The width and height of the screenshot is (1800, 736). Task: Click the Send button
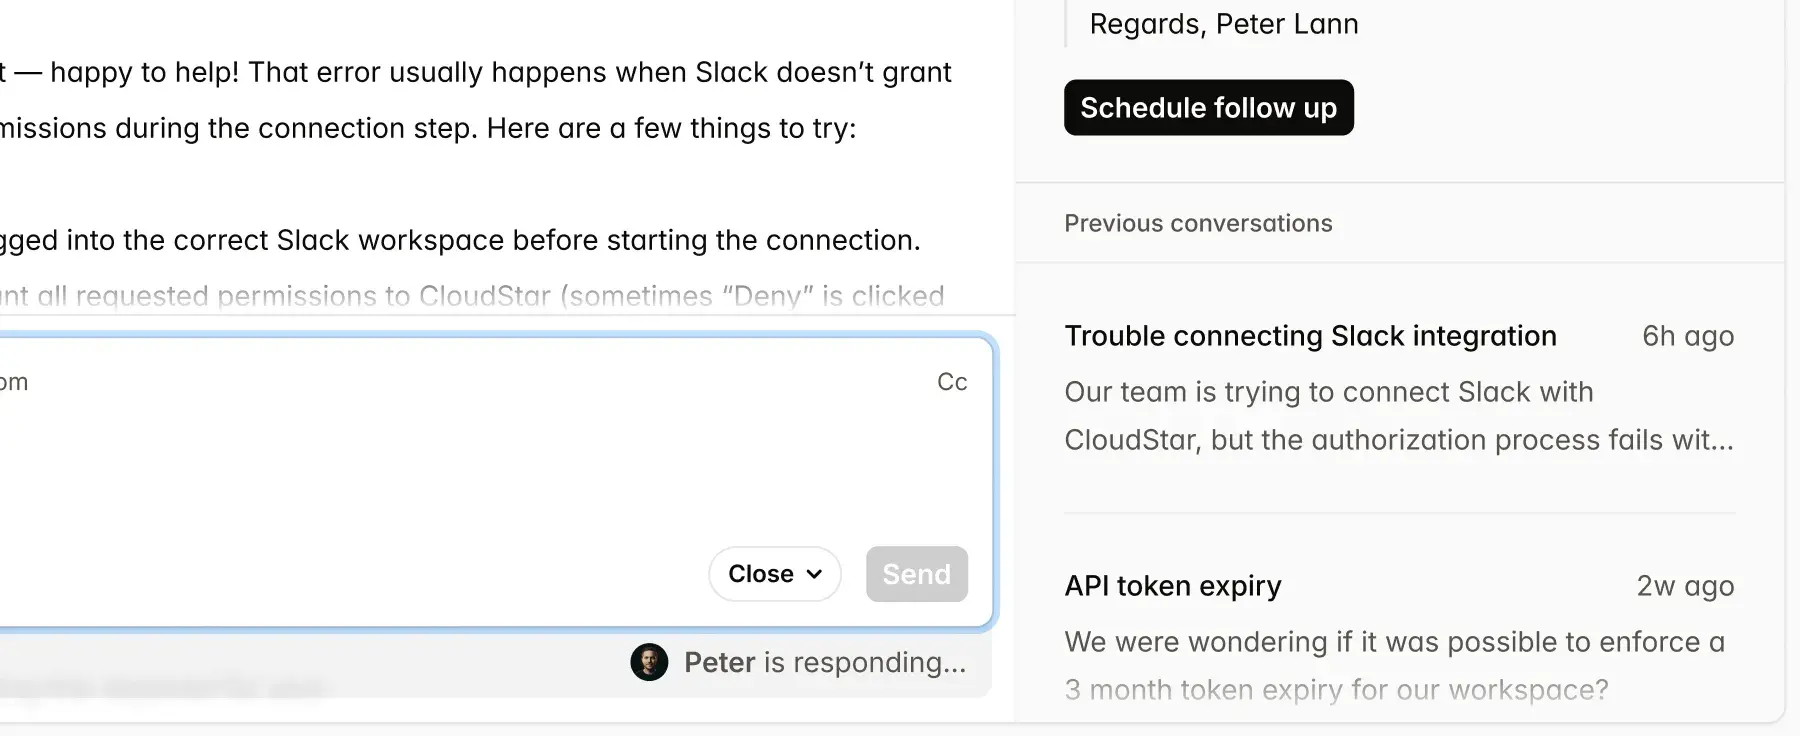click(x=916, y=574)
